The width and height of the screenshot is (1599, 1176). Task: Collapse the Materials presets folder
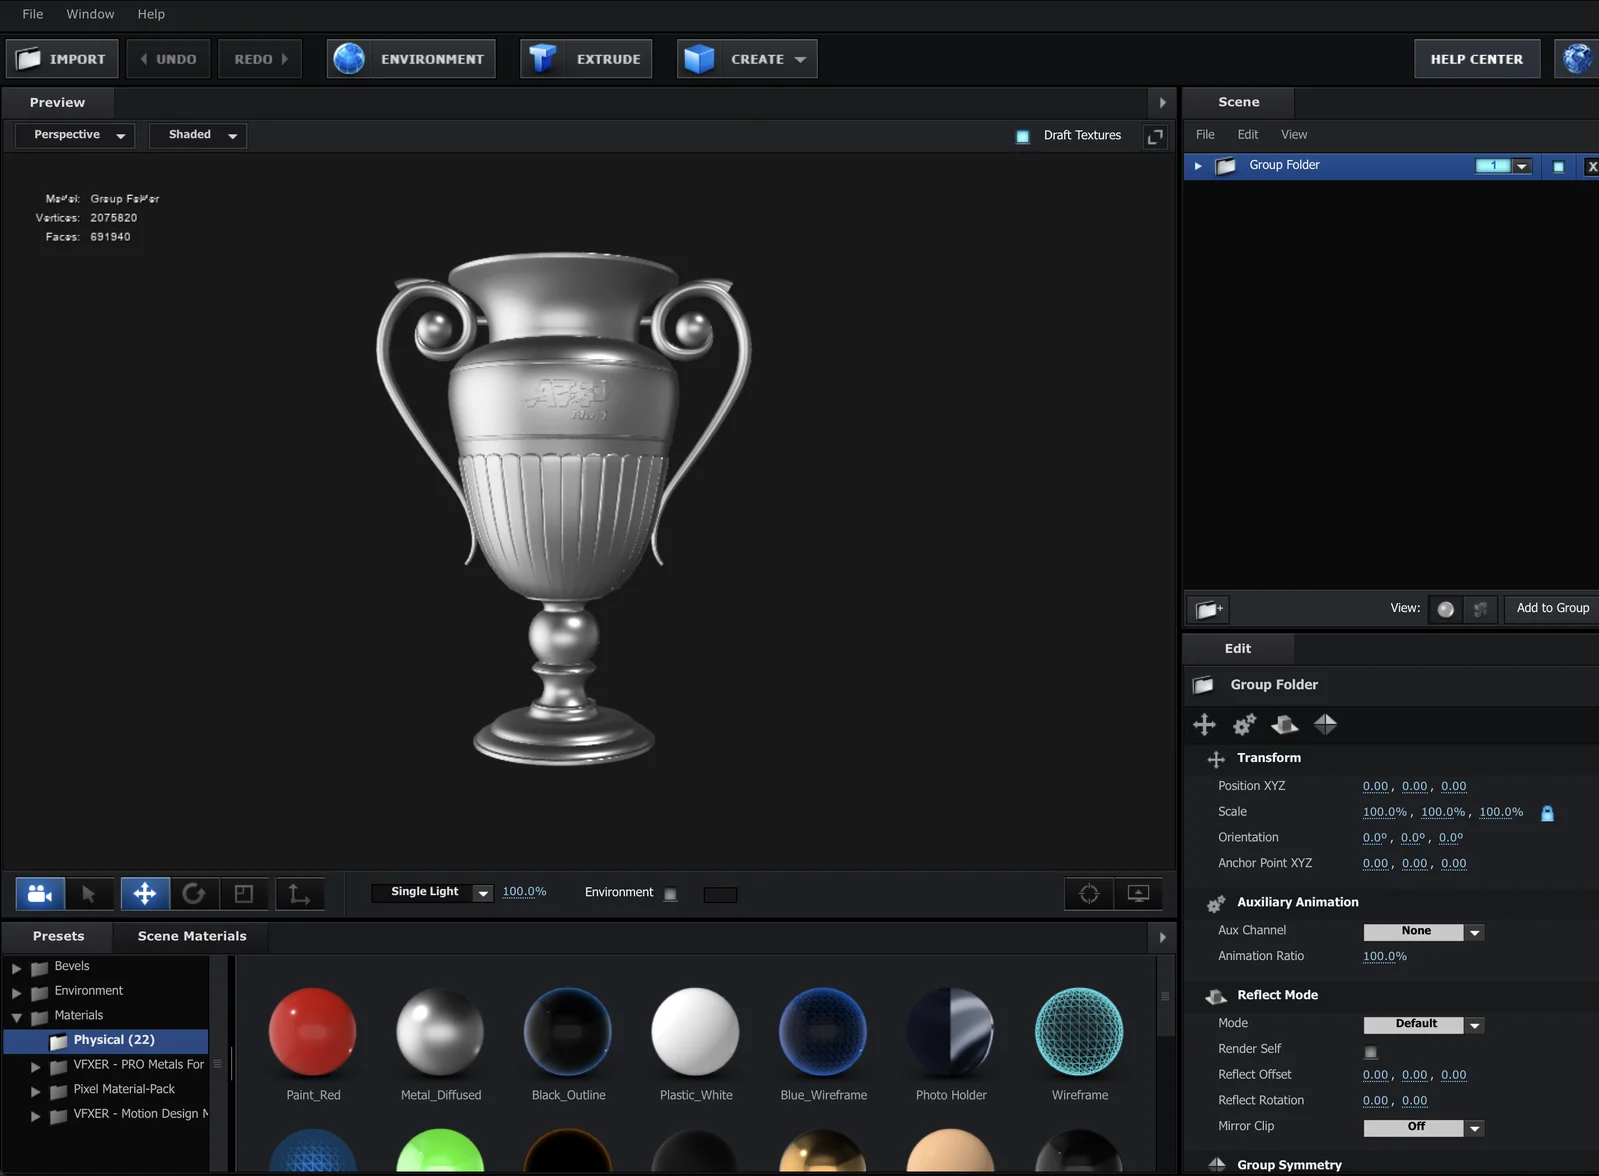pyautogui.click(x=16, y=1017)
